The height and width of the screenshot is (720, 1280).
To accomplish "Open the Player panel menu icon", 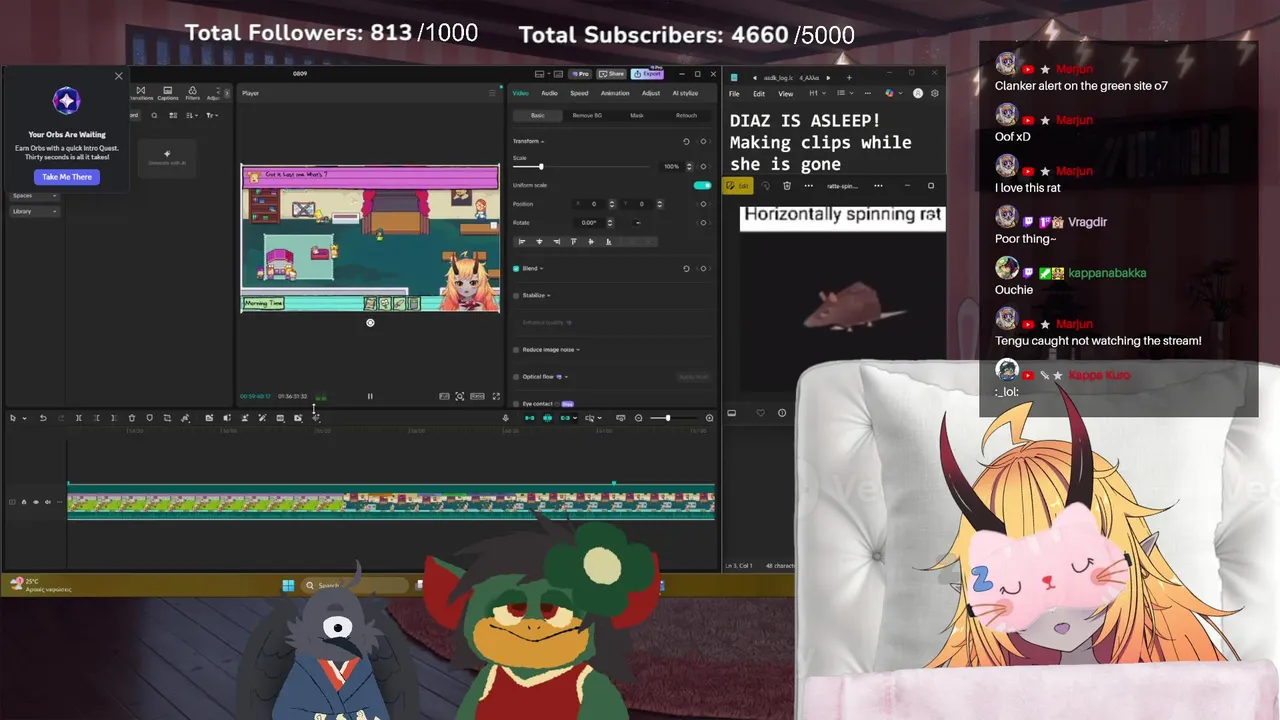I will tap(491, 93).
